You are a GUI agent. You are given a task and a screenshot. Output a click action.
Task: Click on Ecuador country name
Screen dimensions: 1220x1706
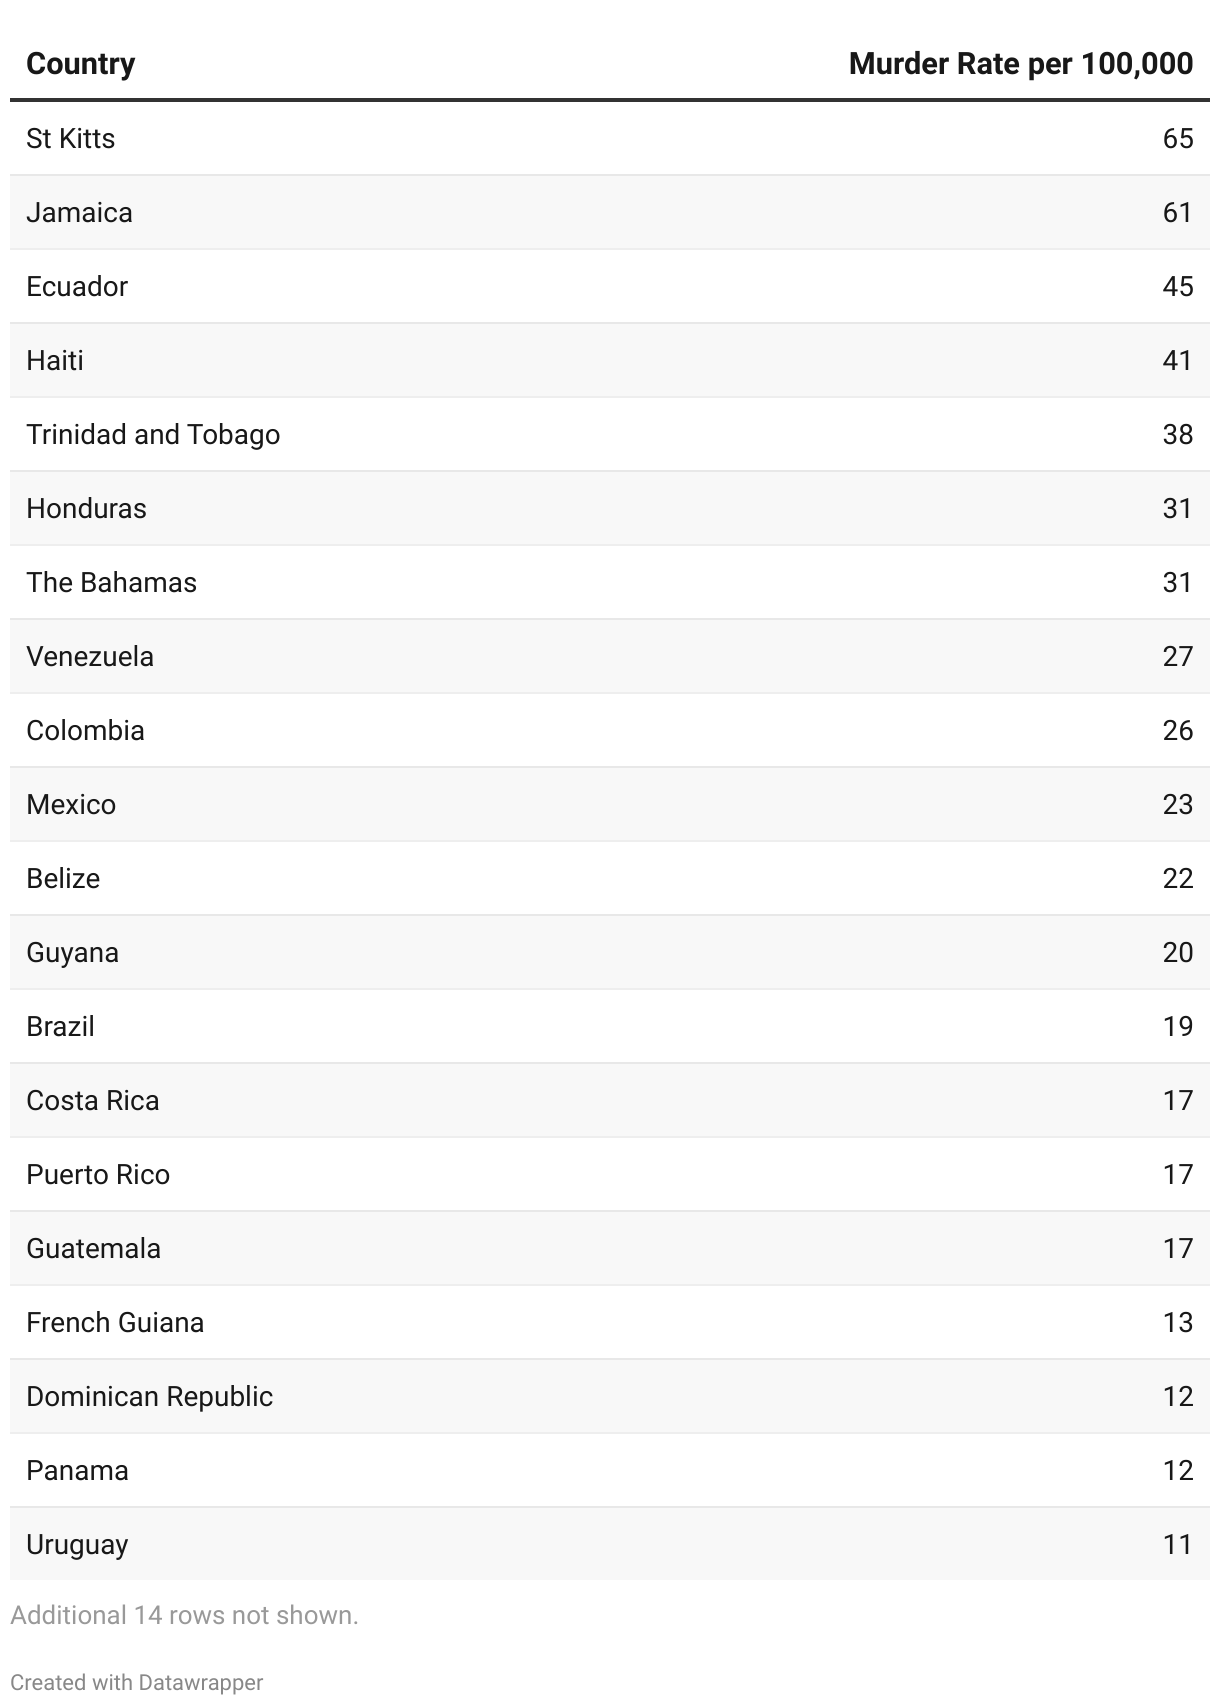tap(77, 286)
